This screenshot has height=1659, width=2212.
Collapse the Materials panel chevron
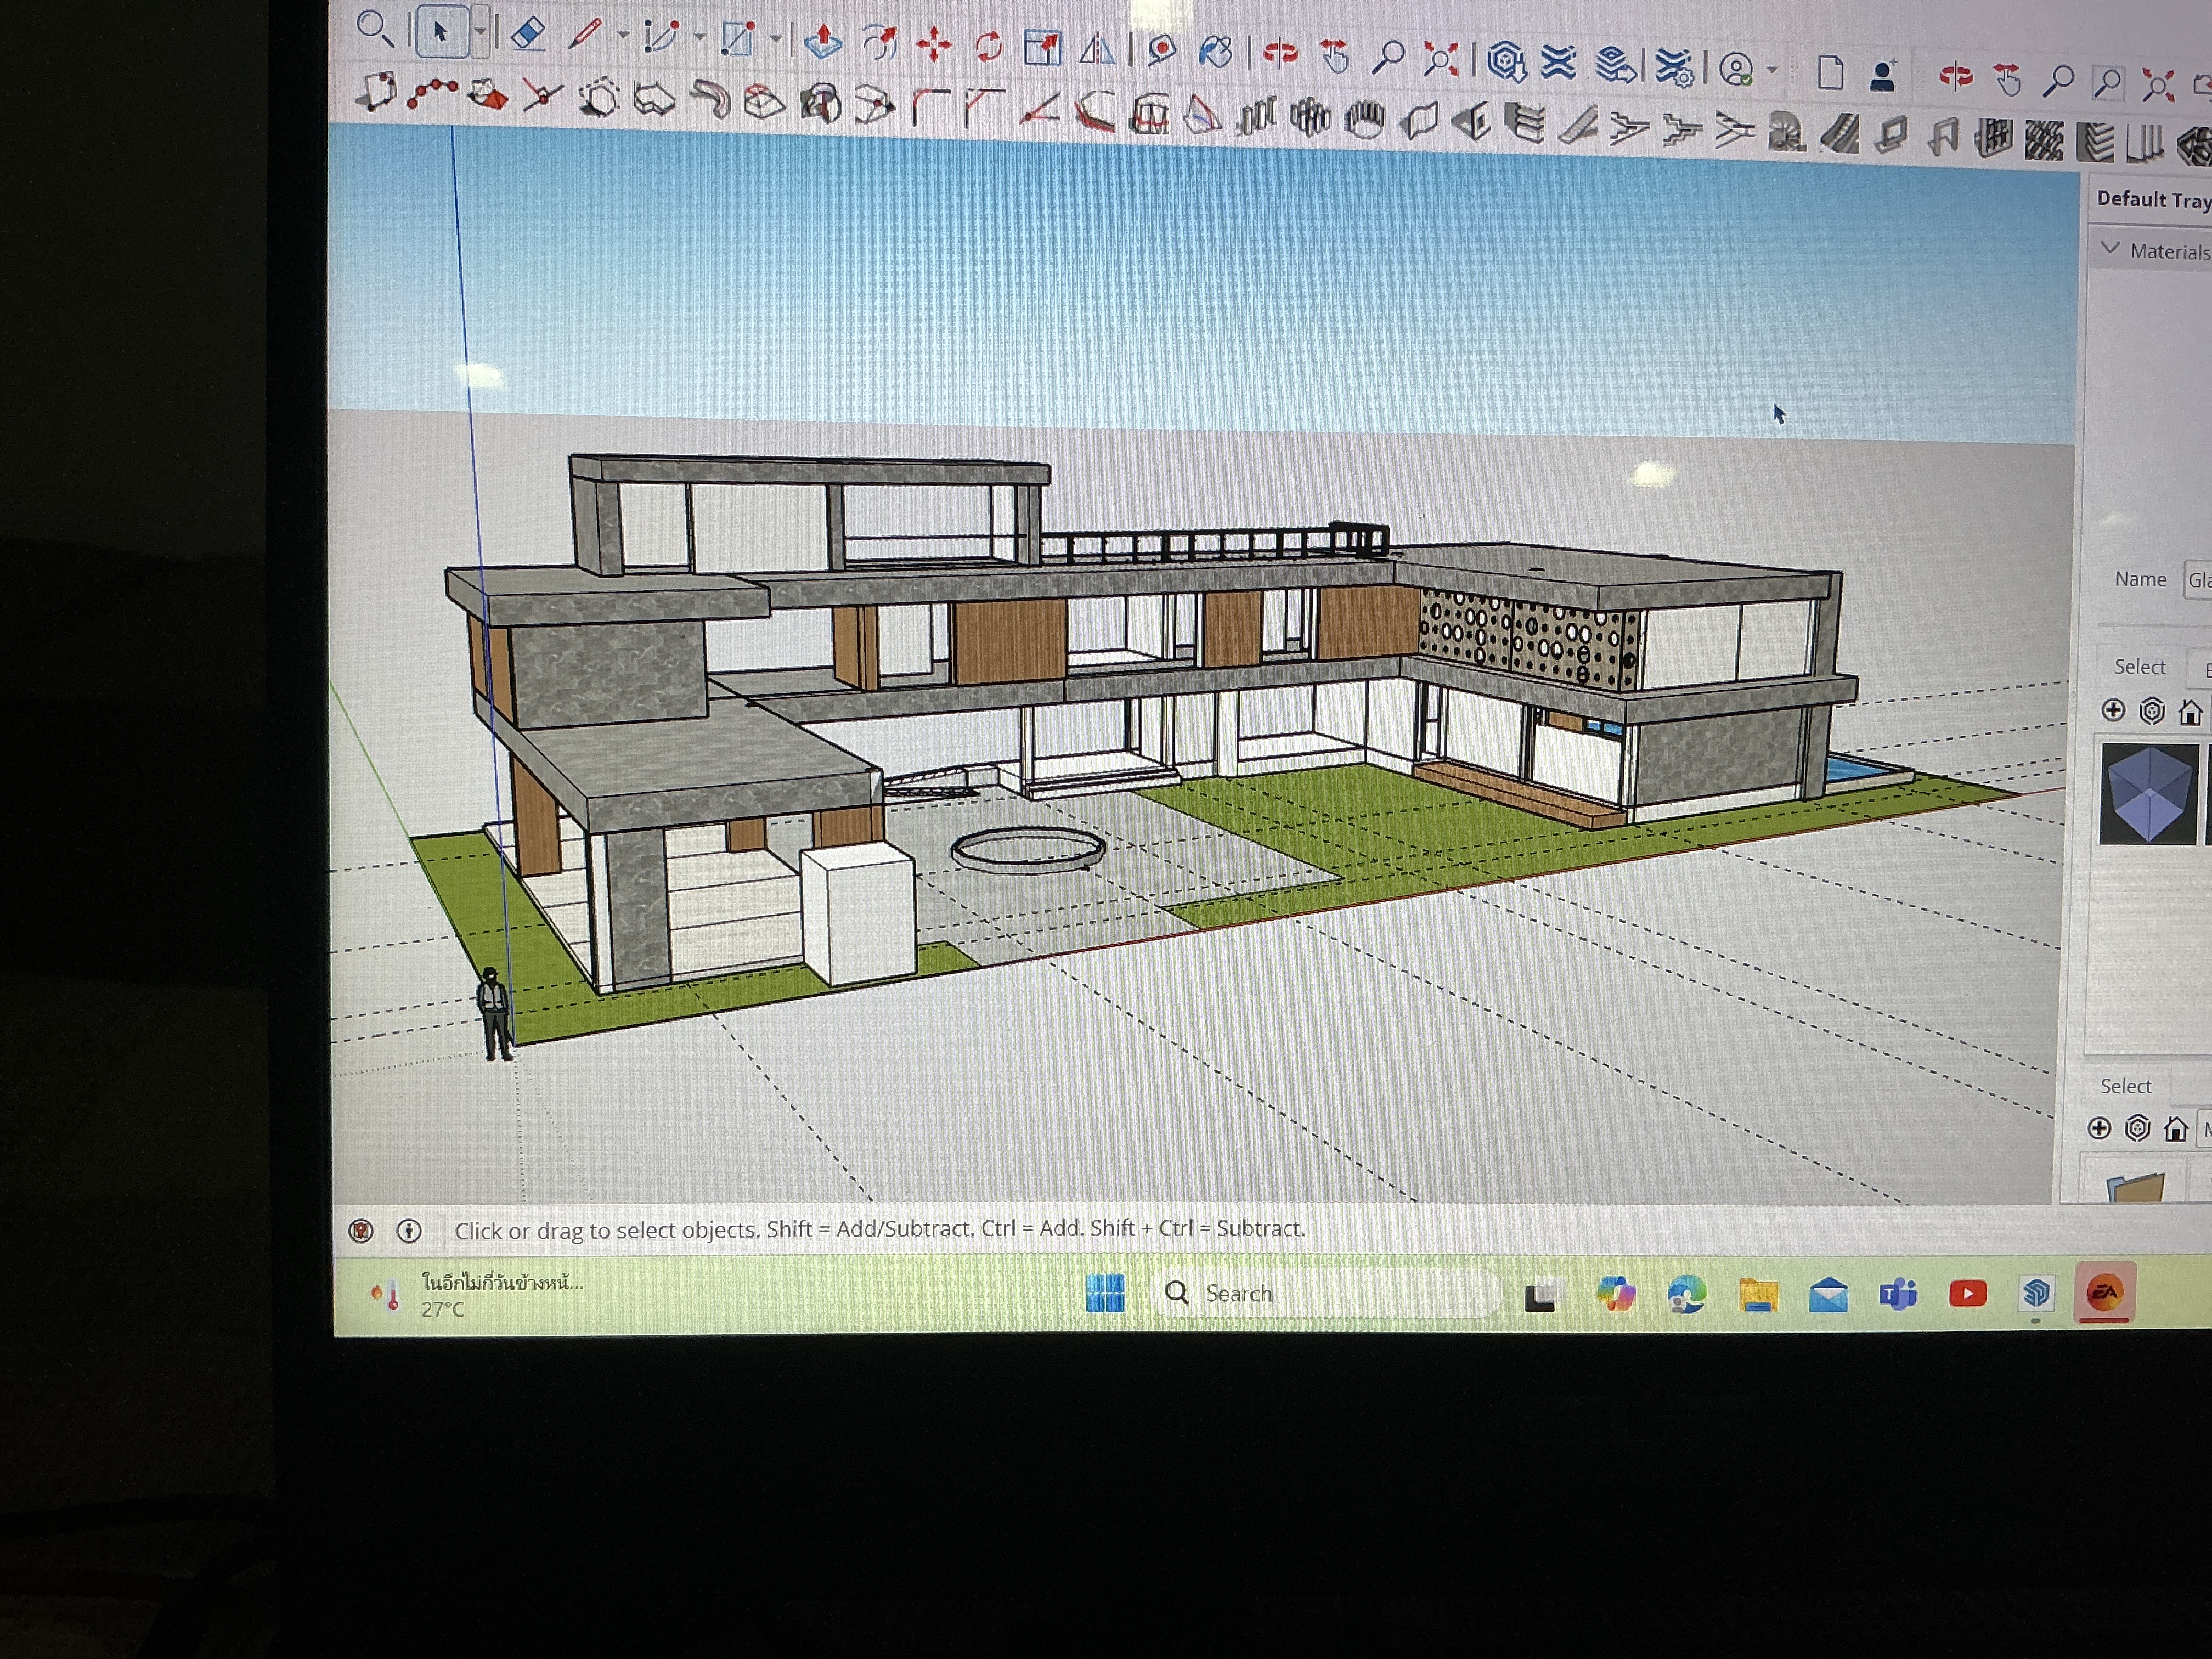coord(2110,250)
